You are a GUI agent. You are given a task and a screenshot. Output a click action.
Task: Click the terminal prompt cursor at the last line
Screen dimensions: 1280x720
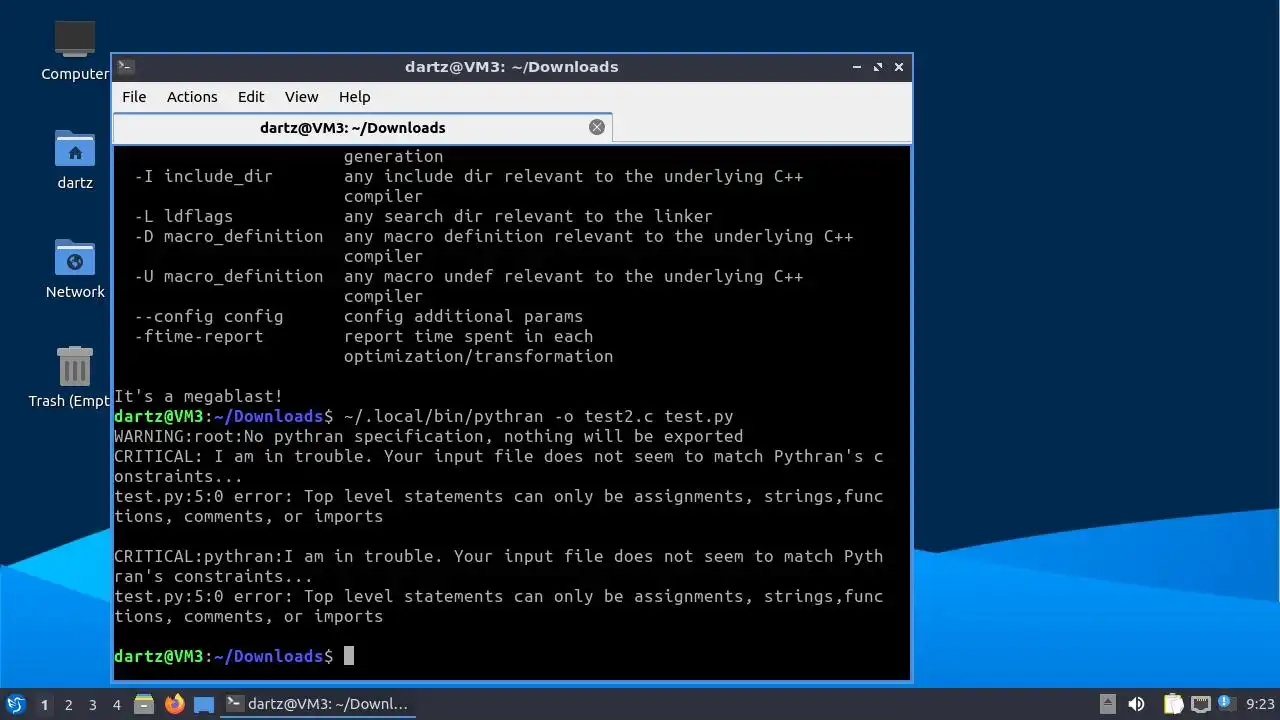349,656
